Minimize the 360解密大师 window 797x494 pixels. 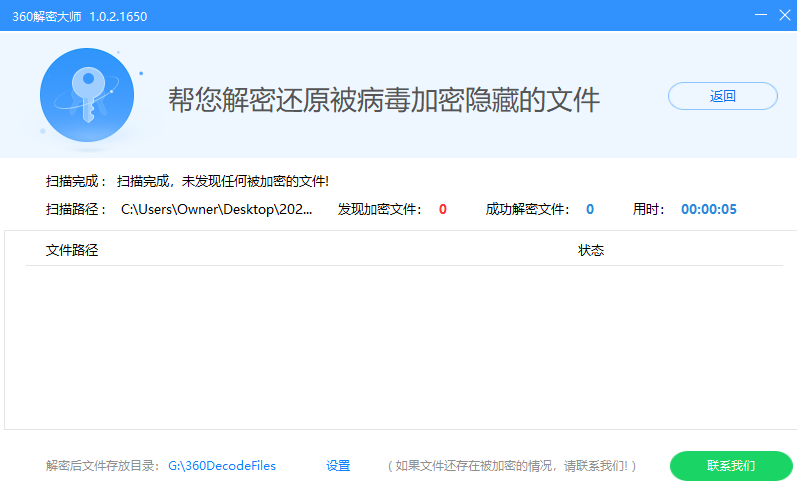tap(761, 15)
